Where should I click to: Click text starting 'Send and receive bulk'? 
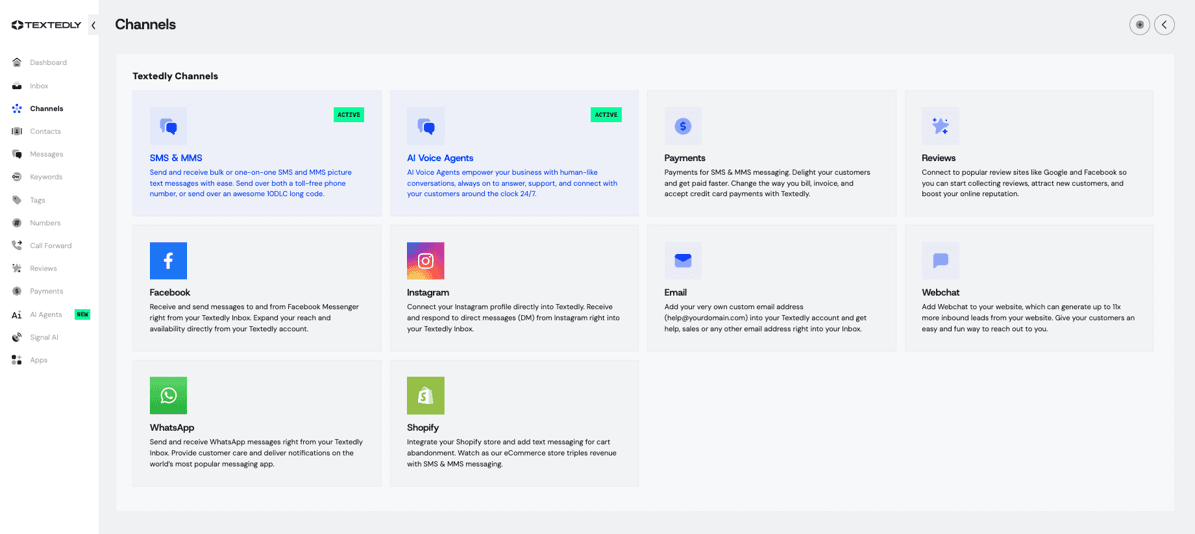(251, 184)
